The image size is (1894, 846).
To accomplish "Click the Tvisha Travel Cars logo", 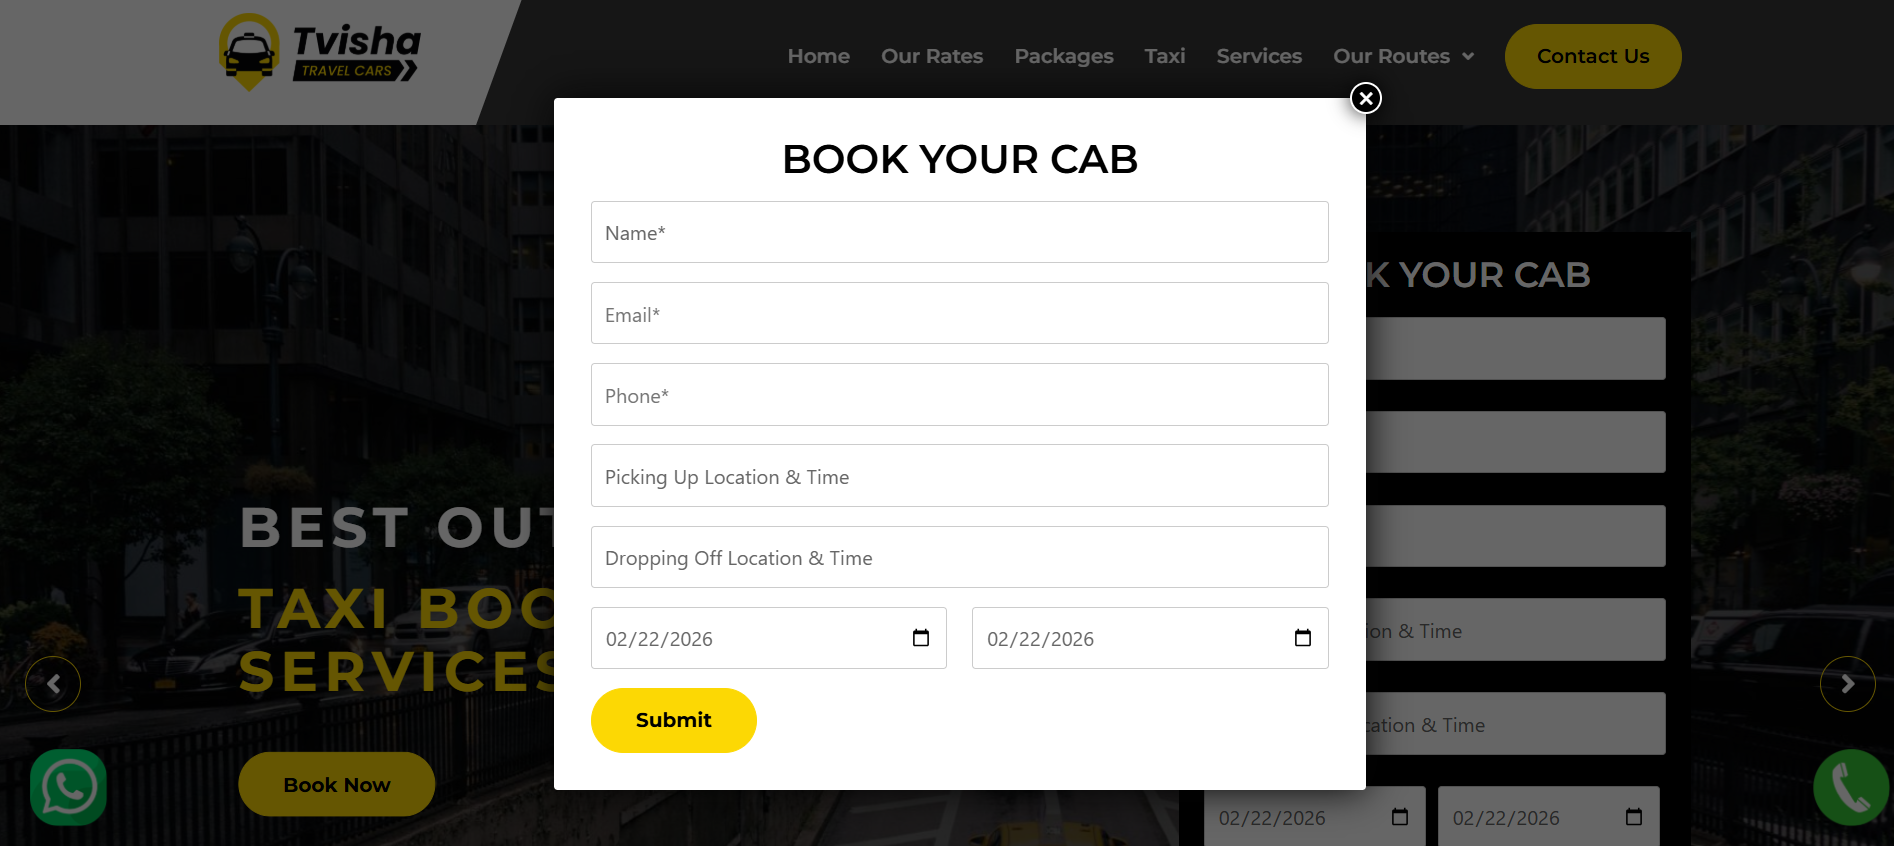I will coord(320,54).
